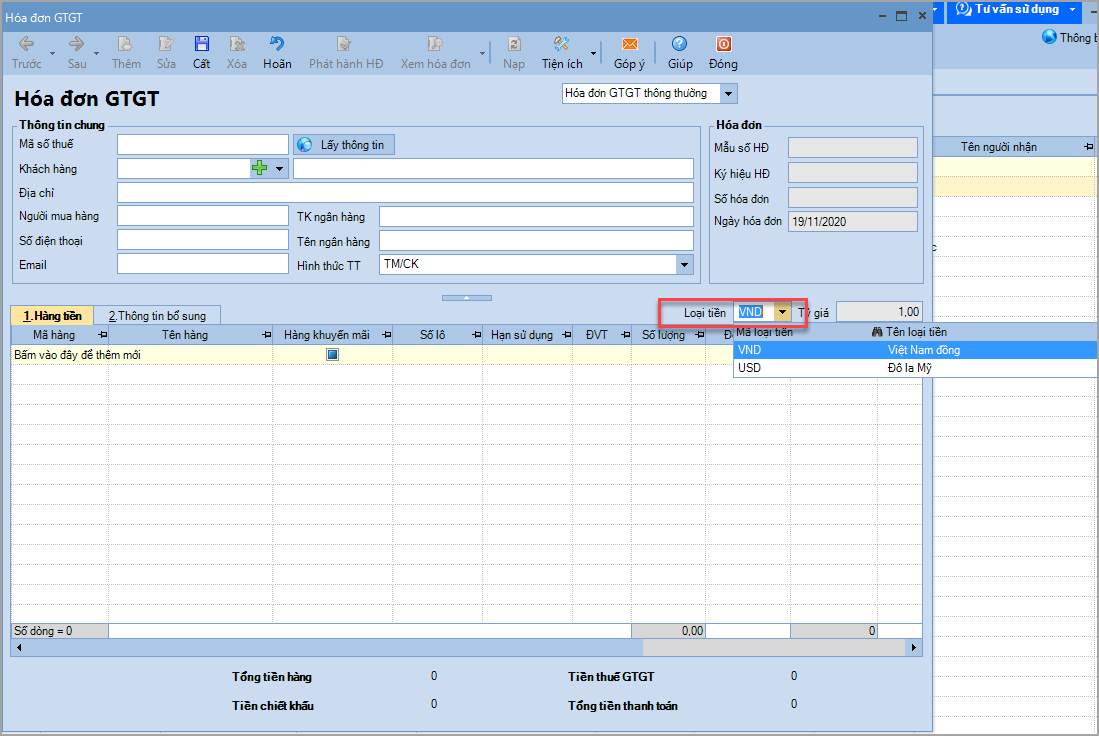Pin the Tên hàng column
The width and height of the screenshot is (1099, 736).
(266, 335)
